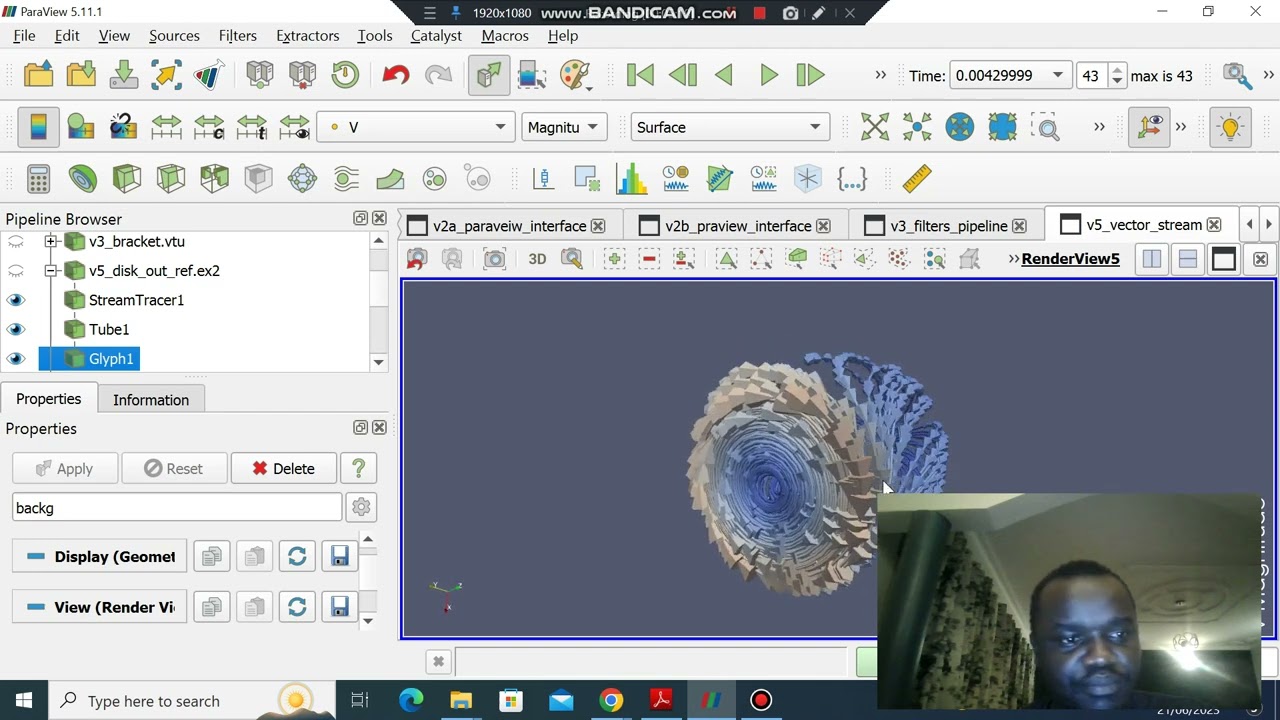This screenshot has width=1280, height=720.
Task: Open the Magnitude component dropdown
Action: tap(563, 127)
